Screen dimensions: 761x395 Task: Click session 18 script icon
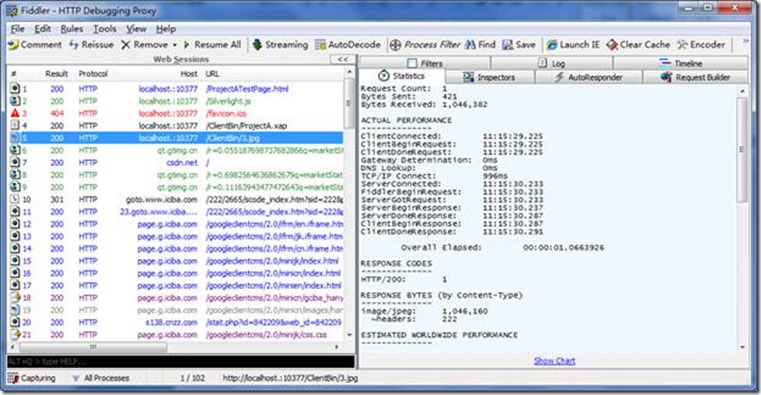(x=15, y=297)
